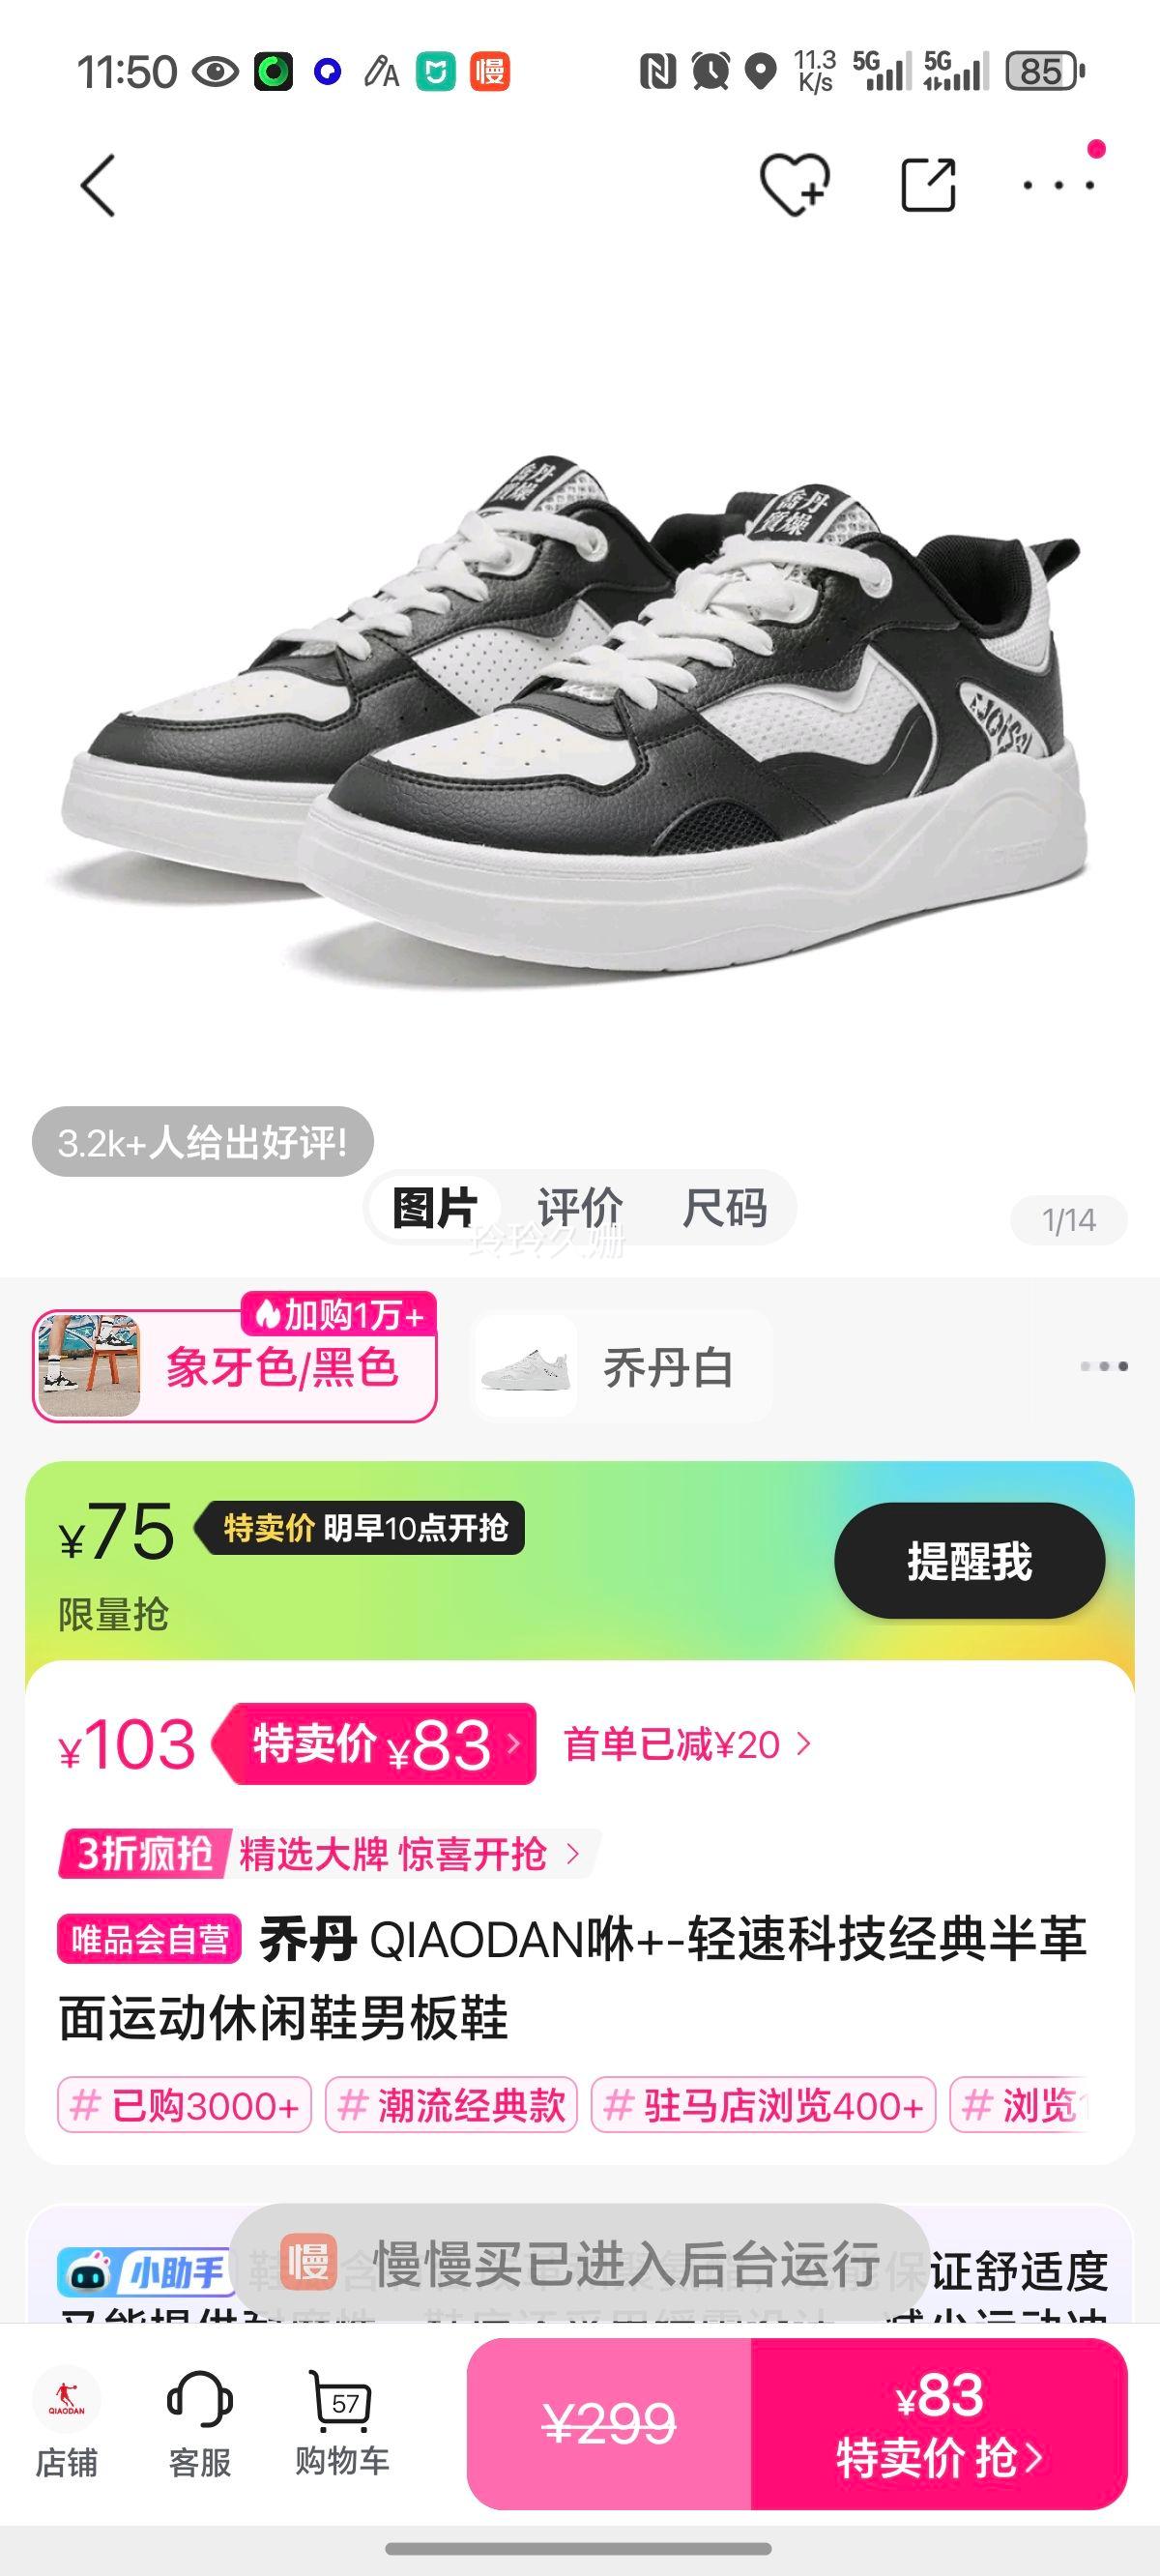Select the 象牙色/黑色 color option
This screenshot has height=2576, width=1160.
(235, 1367)
